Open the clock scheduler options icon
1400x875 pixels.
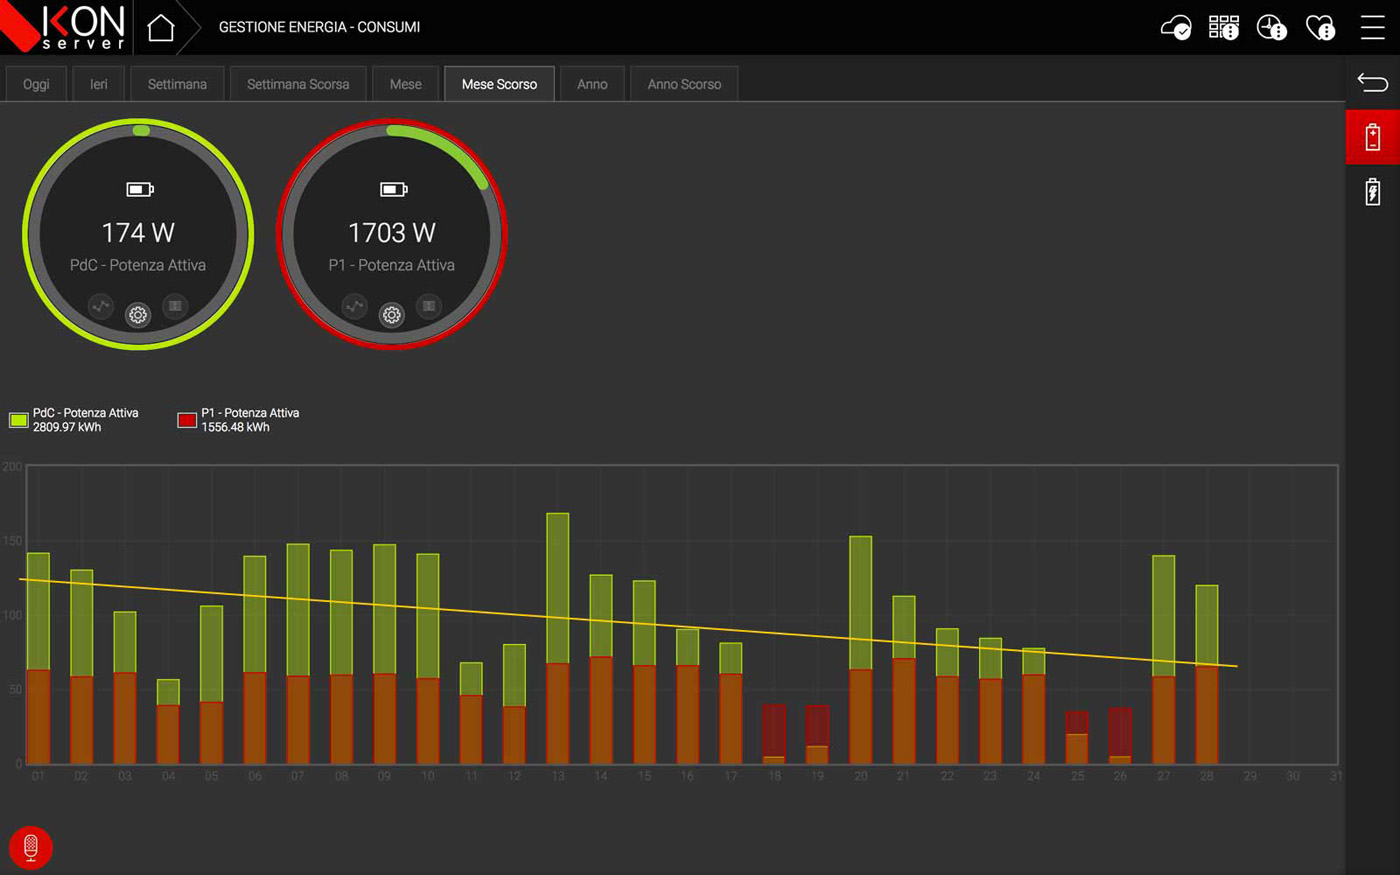click(1271, 27)
